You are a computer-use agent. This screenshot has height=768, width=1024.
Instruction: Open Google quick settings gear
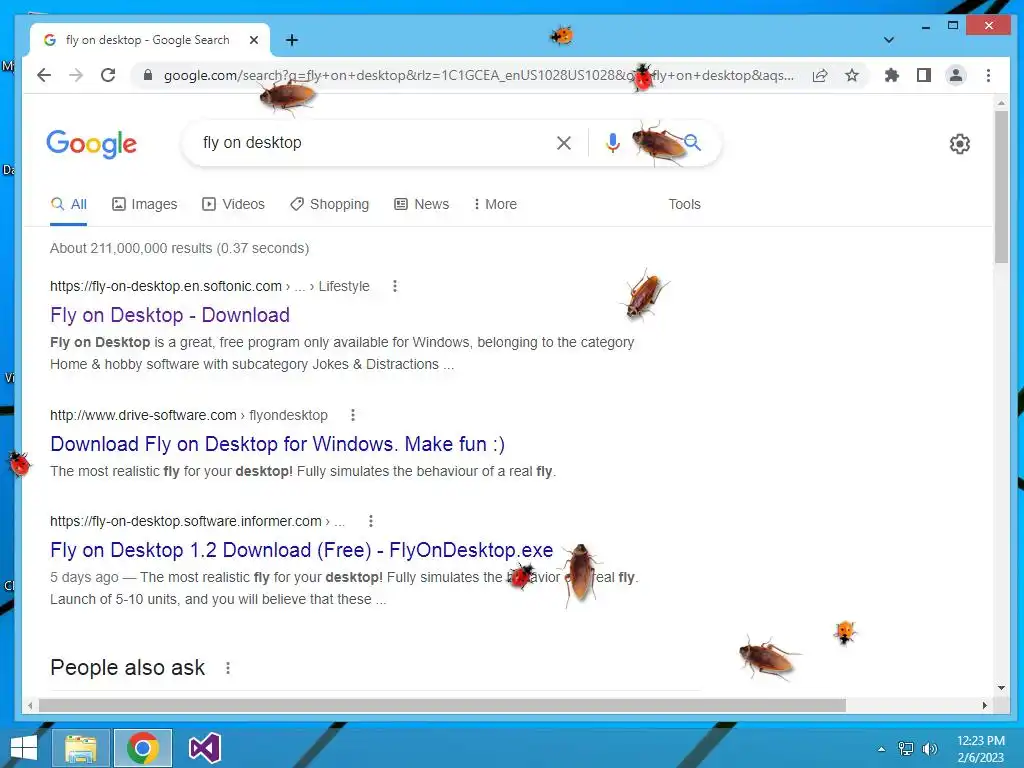click(959, 144)
